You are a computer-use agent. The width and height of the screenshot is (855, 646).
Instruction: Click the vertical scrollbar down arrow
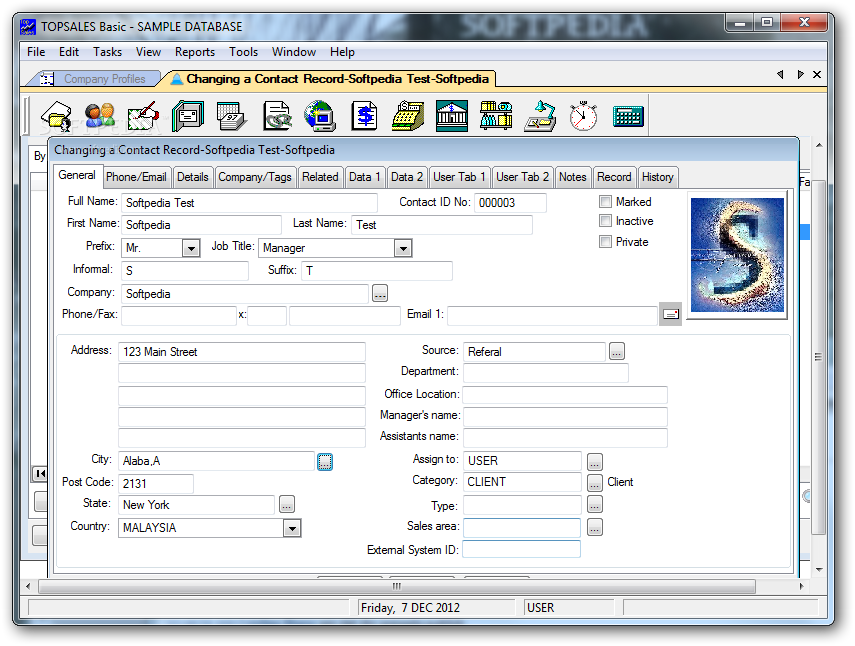(x=818, y=570)
